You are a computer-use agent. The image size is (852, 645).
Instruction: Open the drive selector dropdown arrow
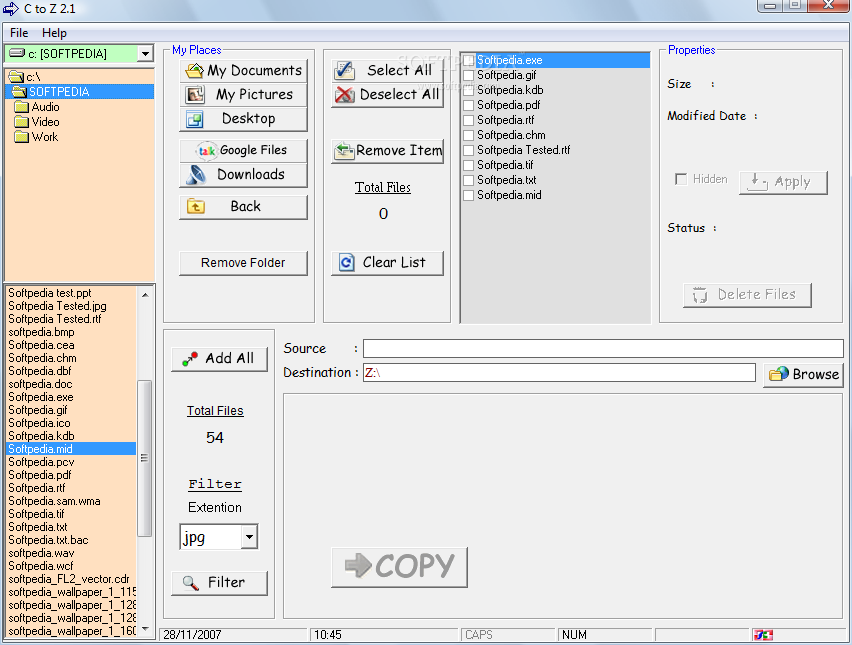(x=145, y=54)
